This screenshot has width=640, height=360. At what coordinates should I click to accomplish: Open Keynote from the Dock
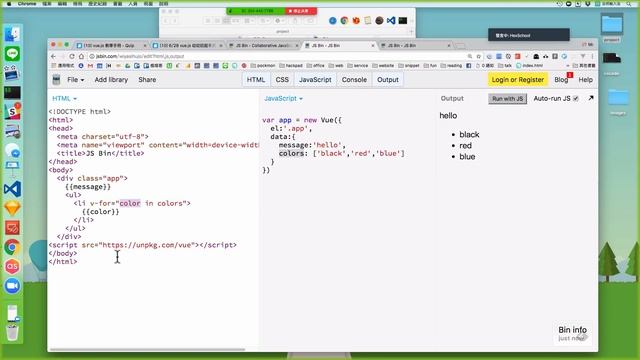[12, 168]
